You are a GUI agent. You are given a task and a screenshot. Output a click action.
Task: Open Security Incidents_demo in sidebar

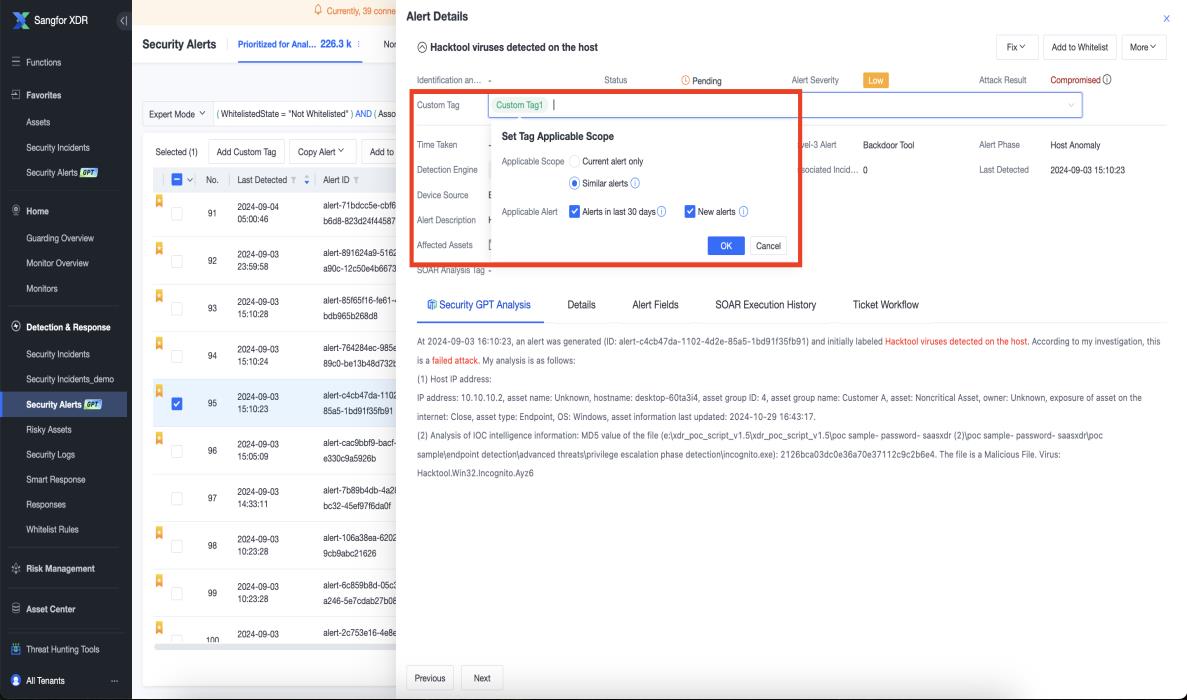[x=70, y=378]
